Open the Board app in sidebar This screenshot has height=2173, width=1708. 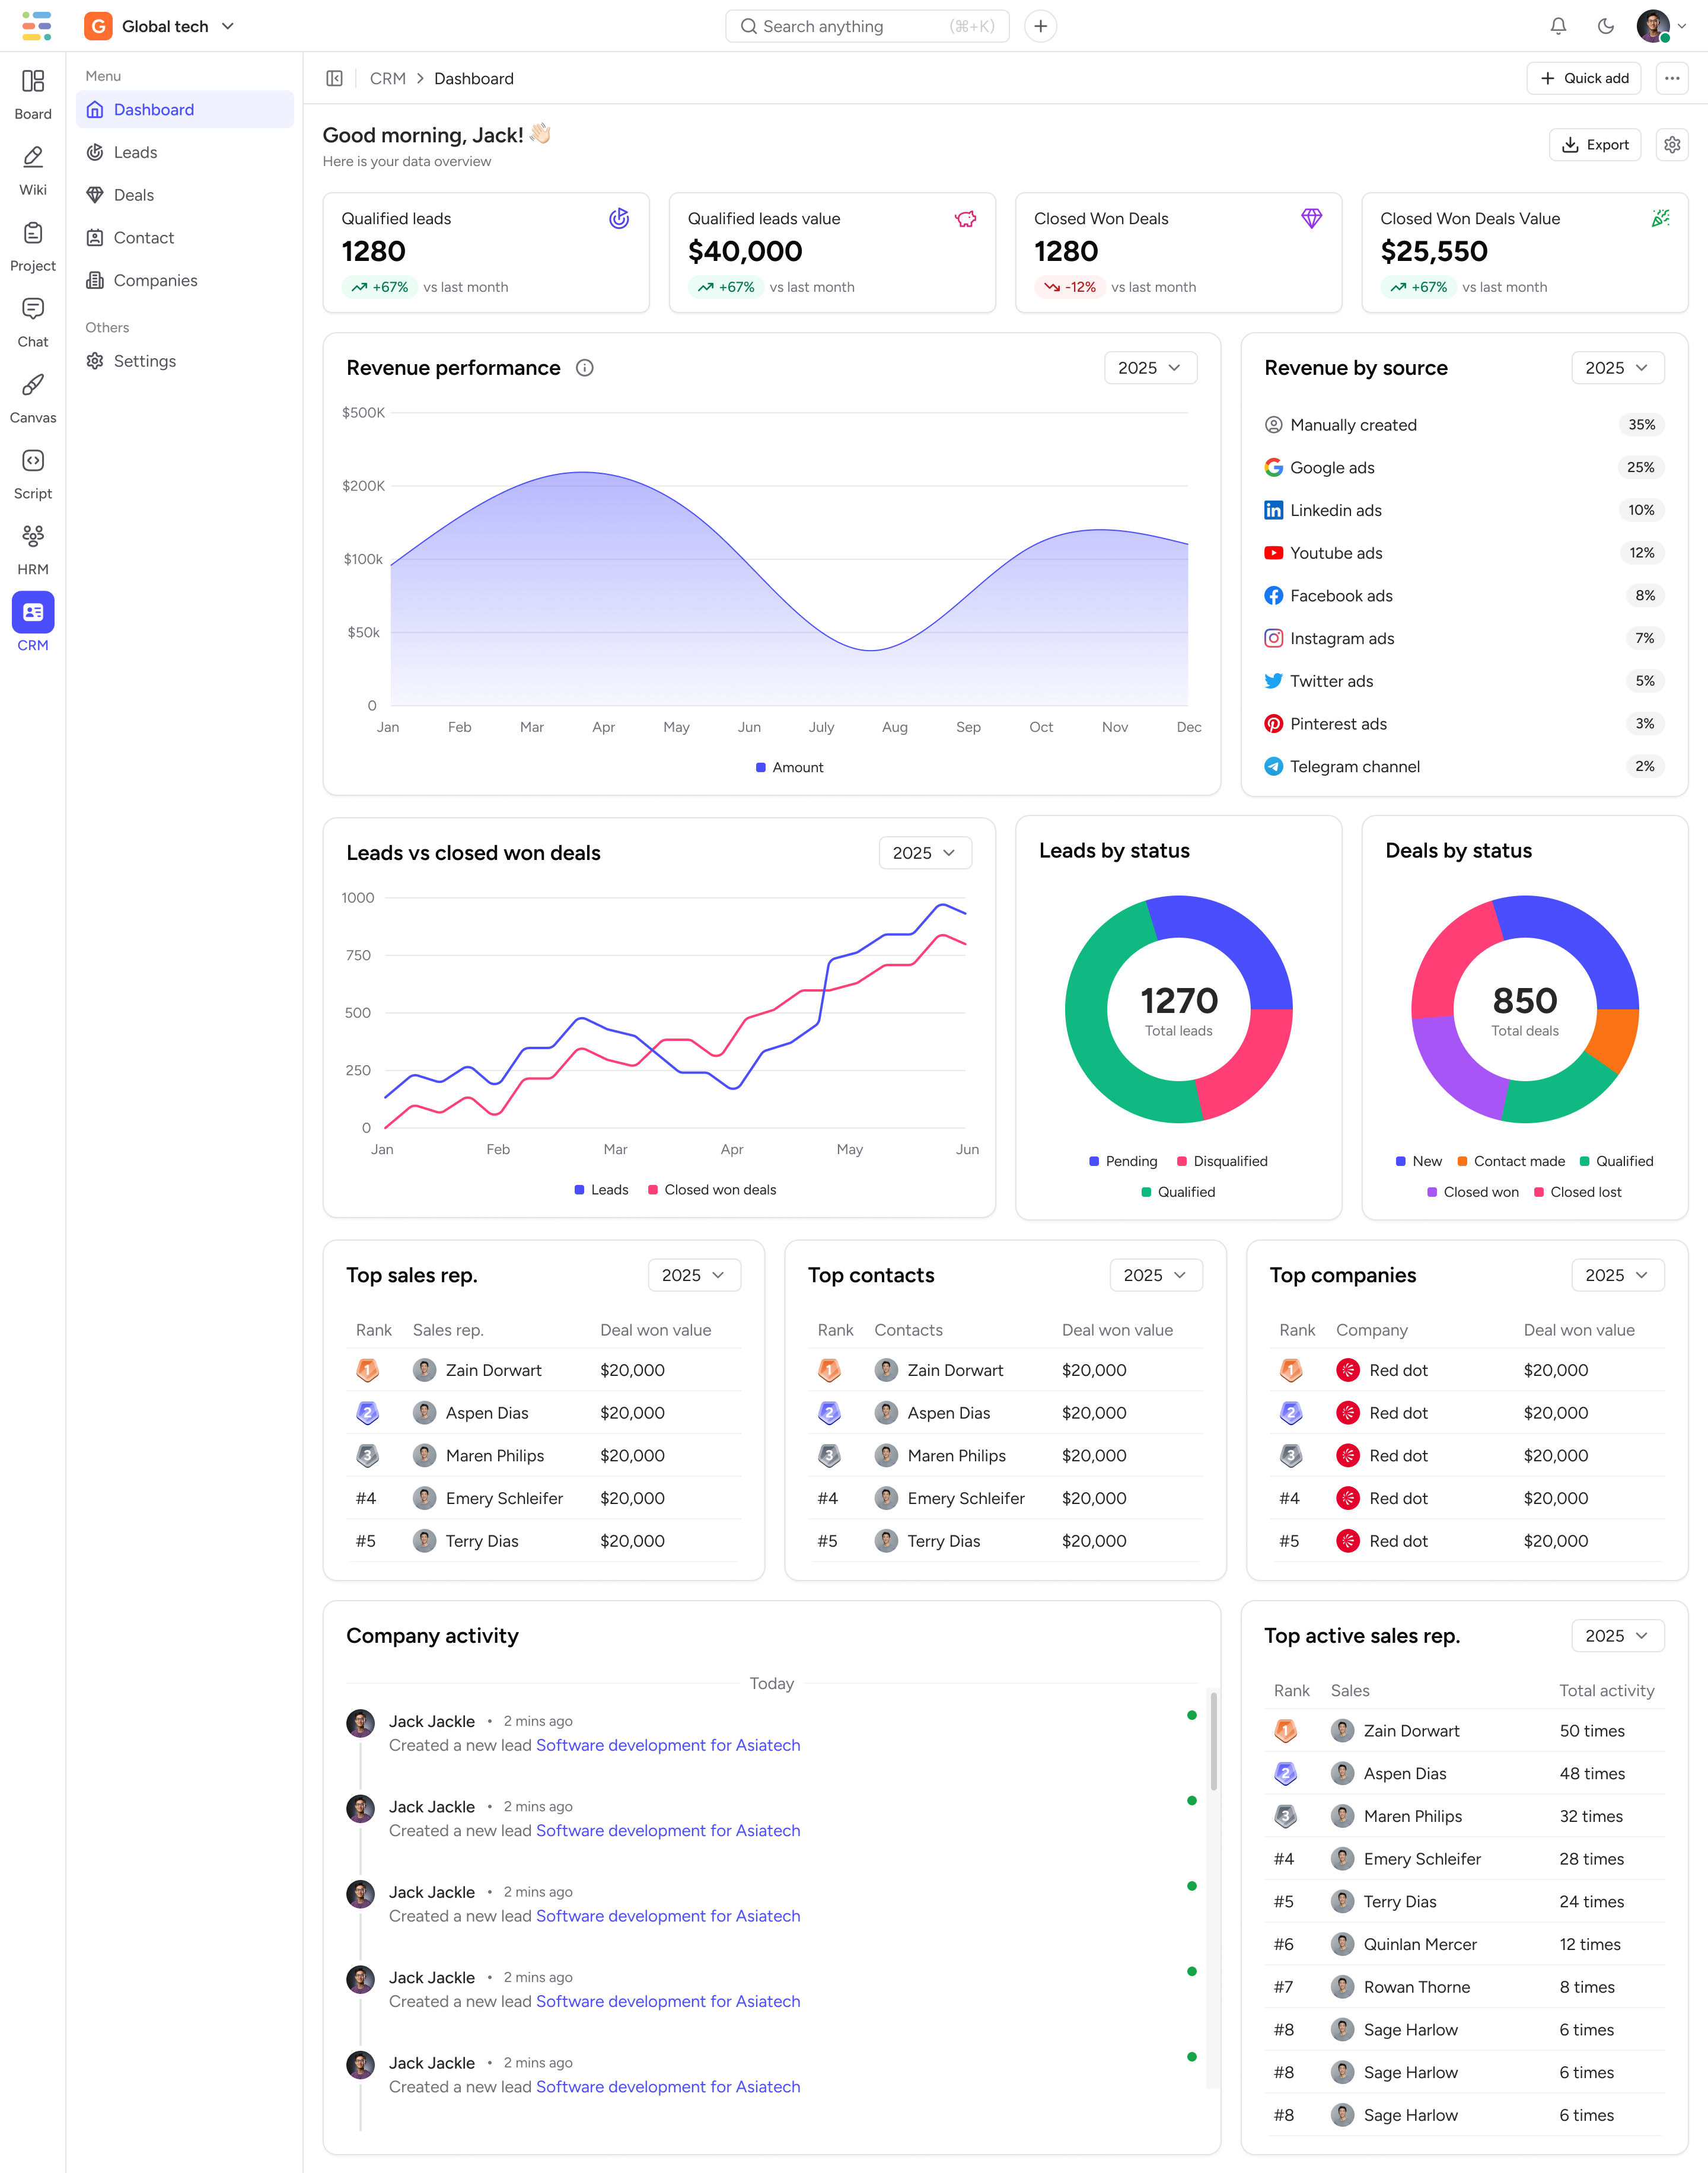[33, 82]
